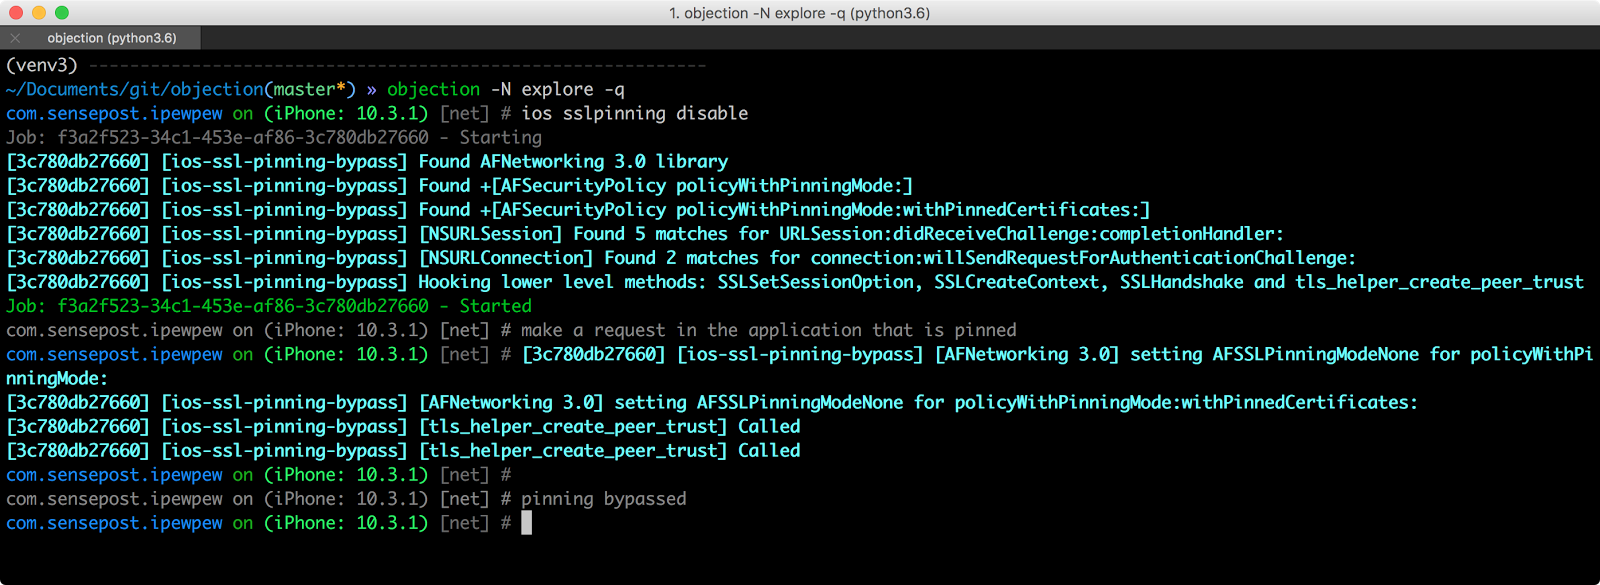Click the empty prompt line above 'pinning bypassed'
1600x585 pixels.
[x=259, y=474]
